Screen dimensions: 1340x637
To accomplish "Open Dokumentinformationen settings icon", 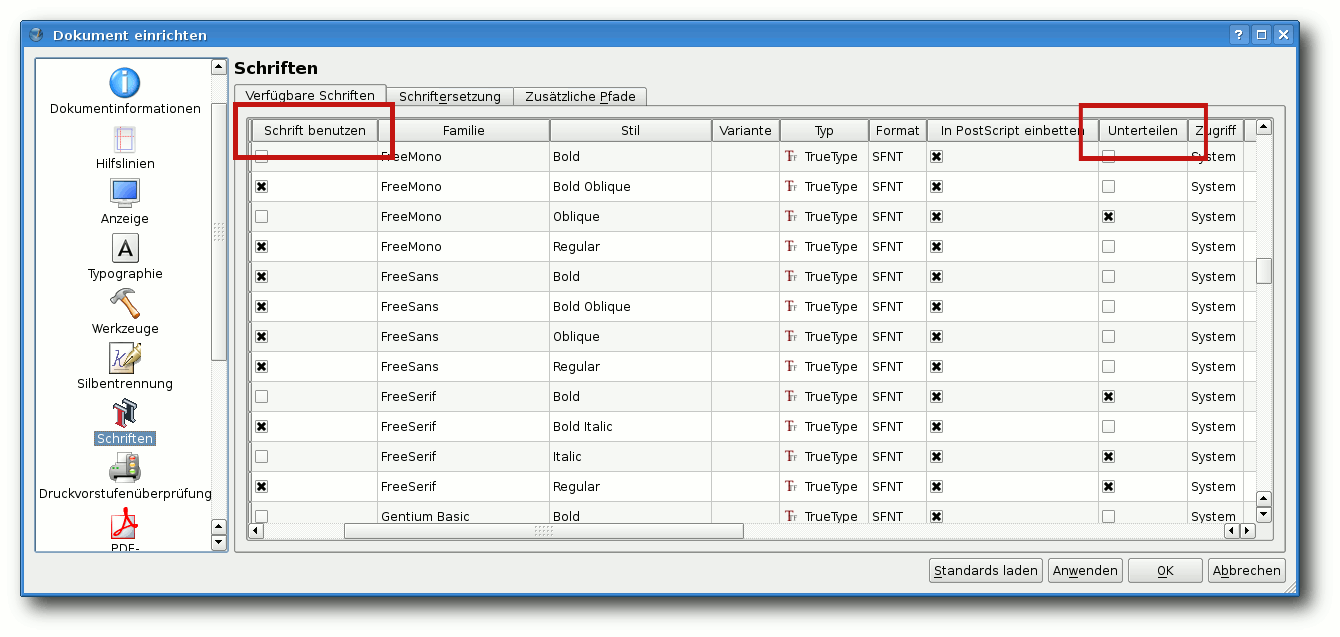I will (x=125, y=83).
